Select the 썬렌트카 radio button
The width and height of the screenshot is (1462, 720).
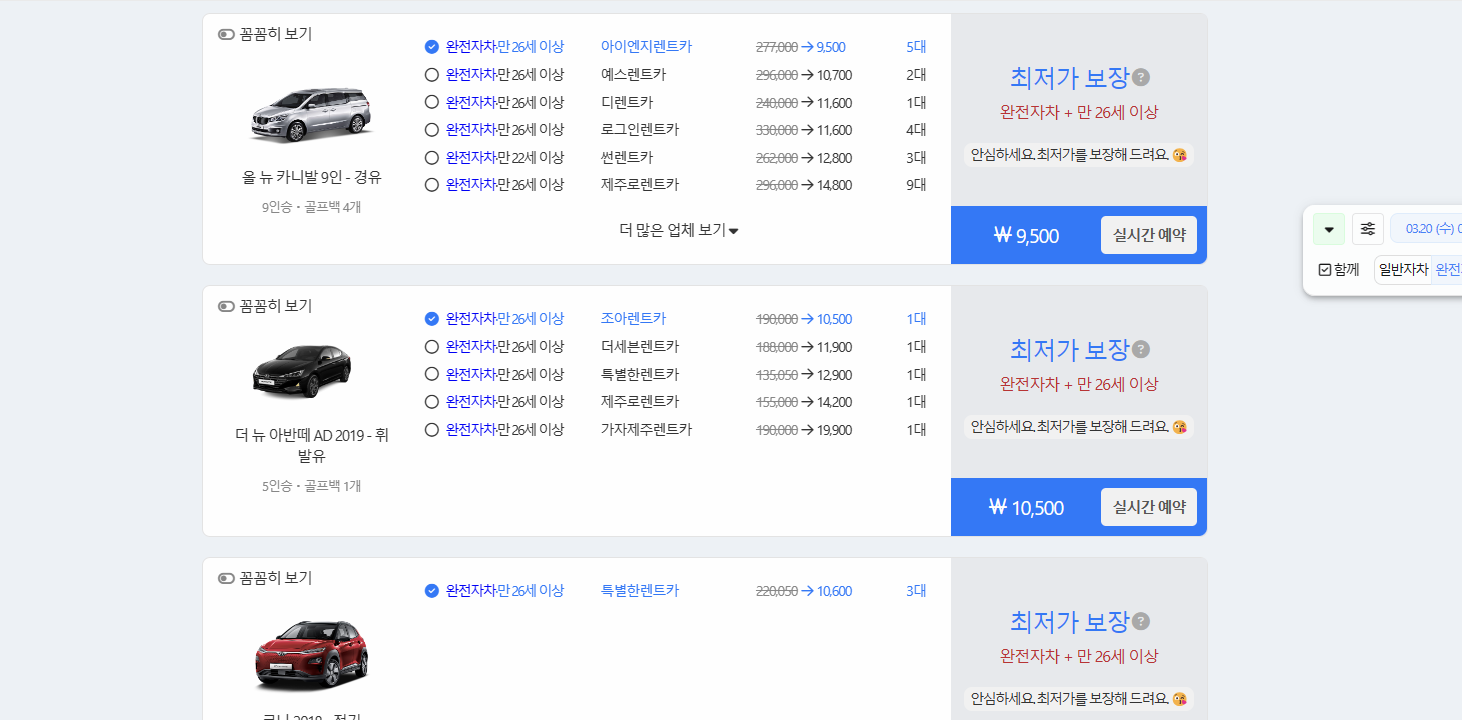(x=431, y=156)
